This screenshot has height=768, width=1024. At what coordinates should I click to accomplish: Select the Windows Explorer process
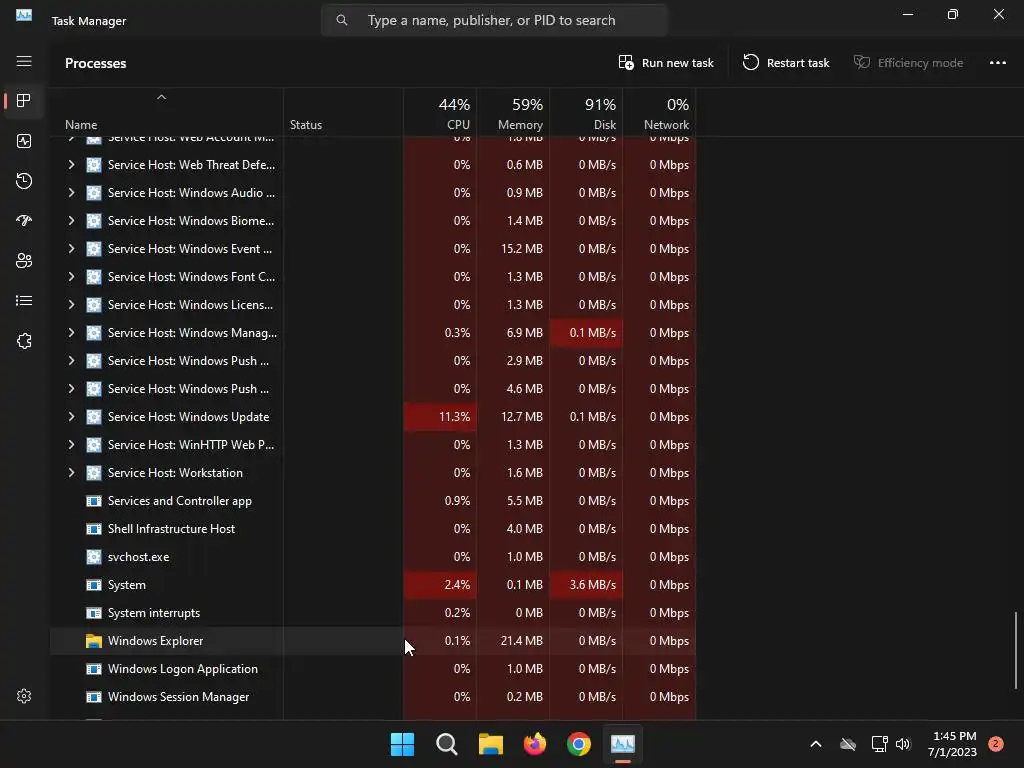click(373, 641)
